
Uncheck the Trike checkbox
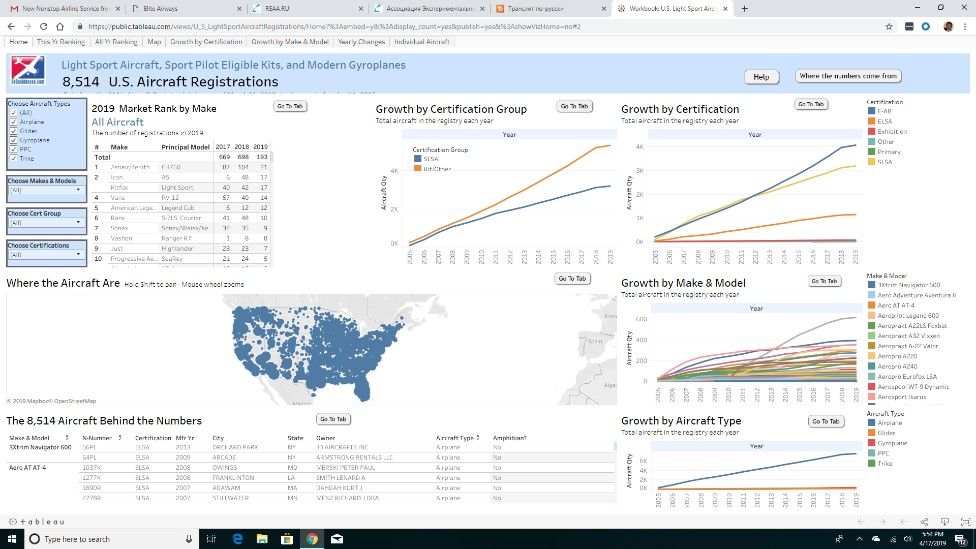point(12,156)
